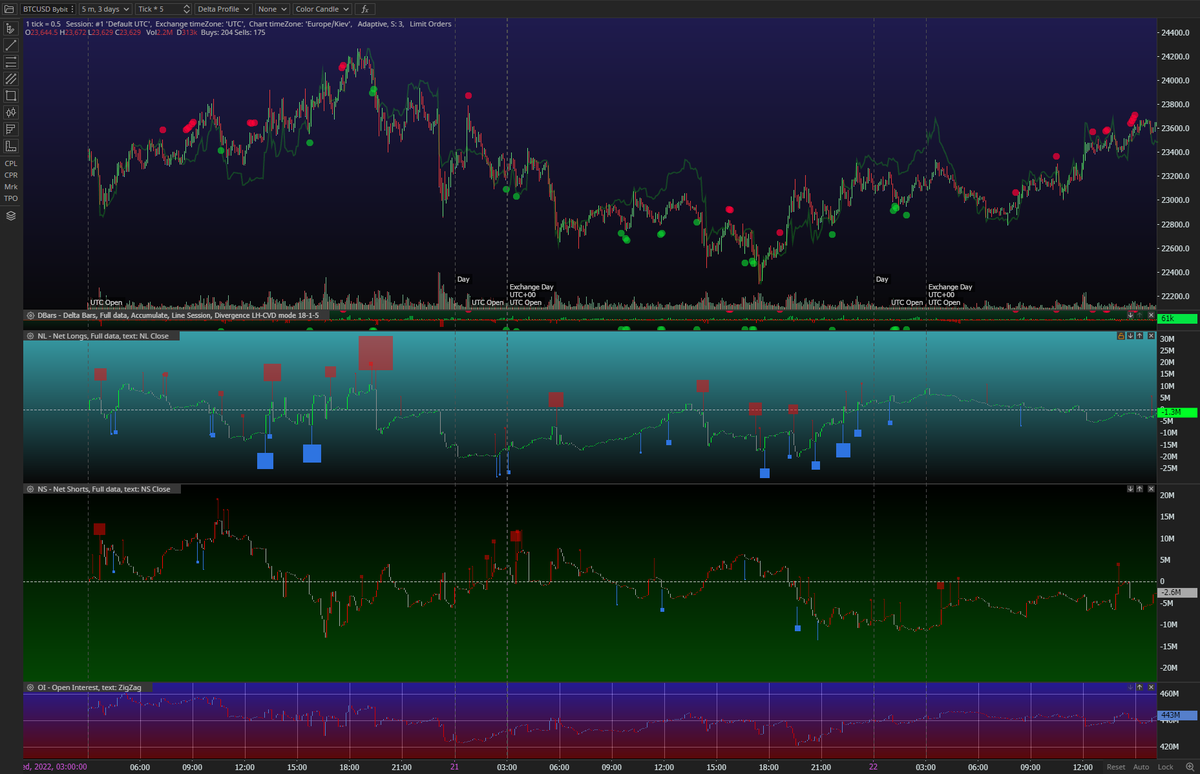
Task: Open the None dropdown in top toolbar
Action: (271, 9)
